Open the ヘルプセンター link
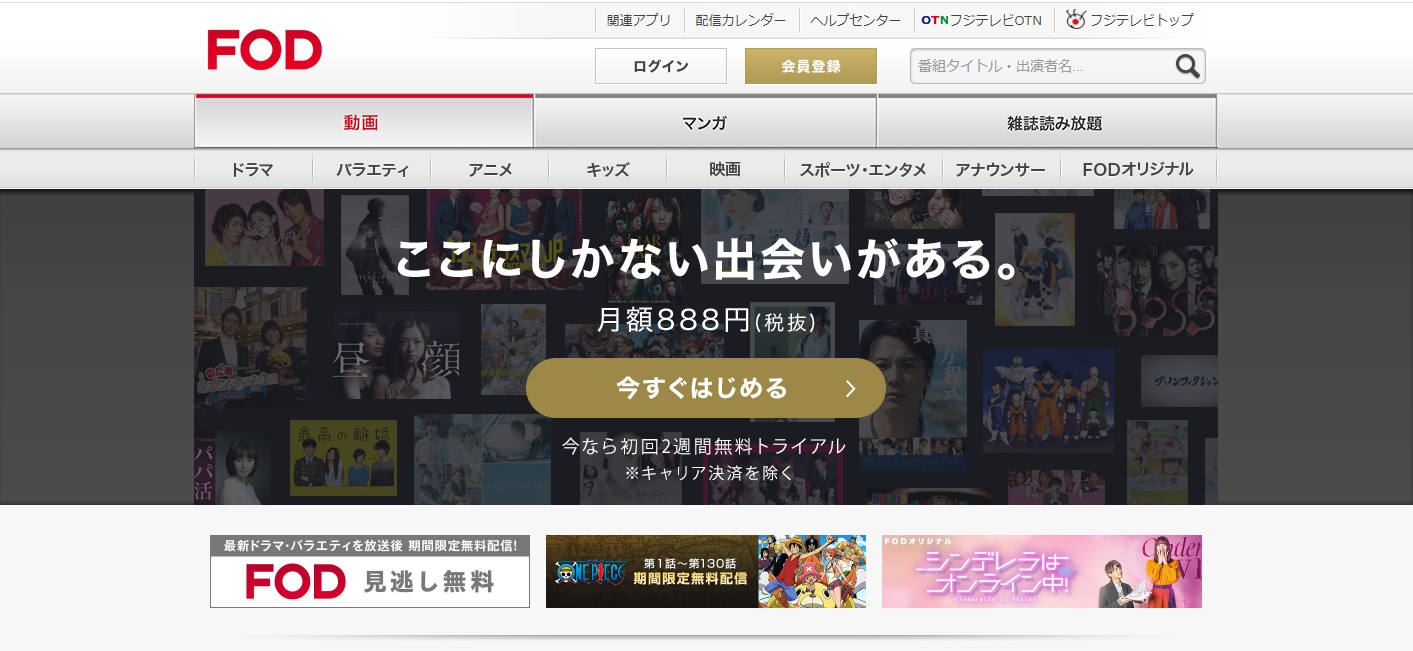The image size is (1413, 651). [x=856, y=20]
